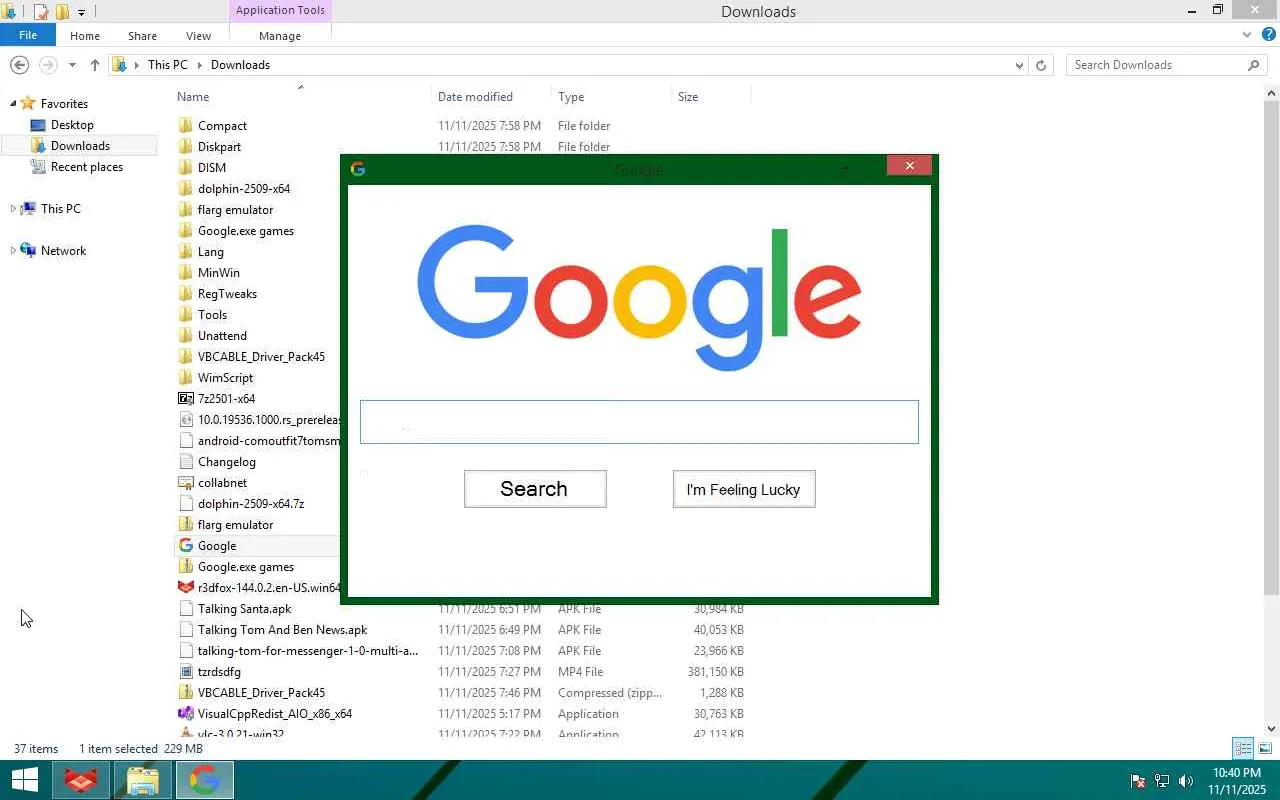Switch to the View ribbon tab
Screen dimensions: 1280x800
pyautogui.click(x=198, y=36)
